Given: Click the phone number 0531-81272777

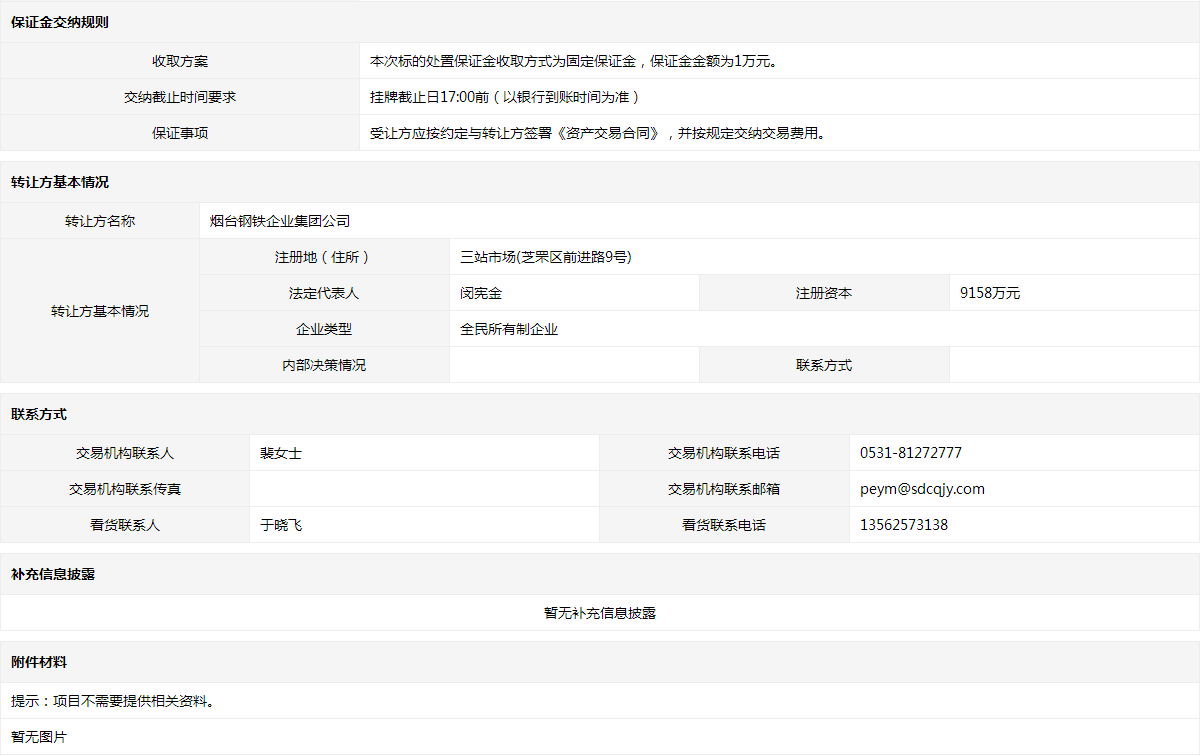Looking at the screenshot, I should 911,453.
